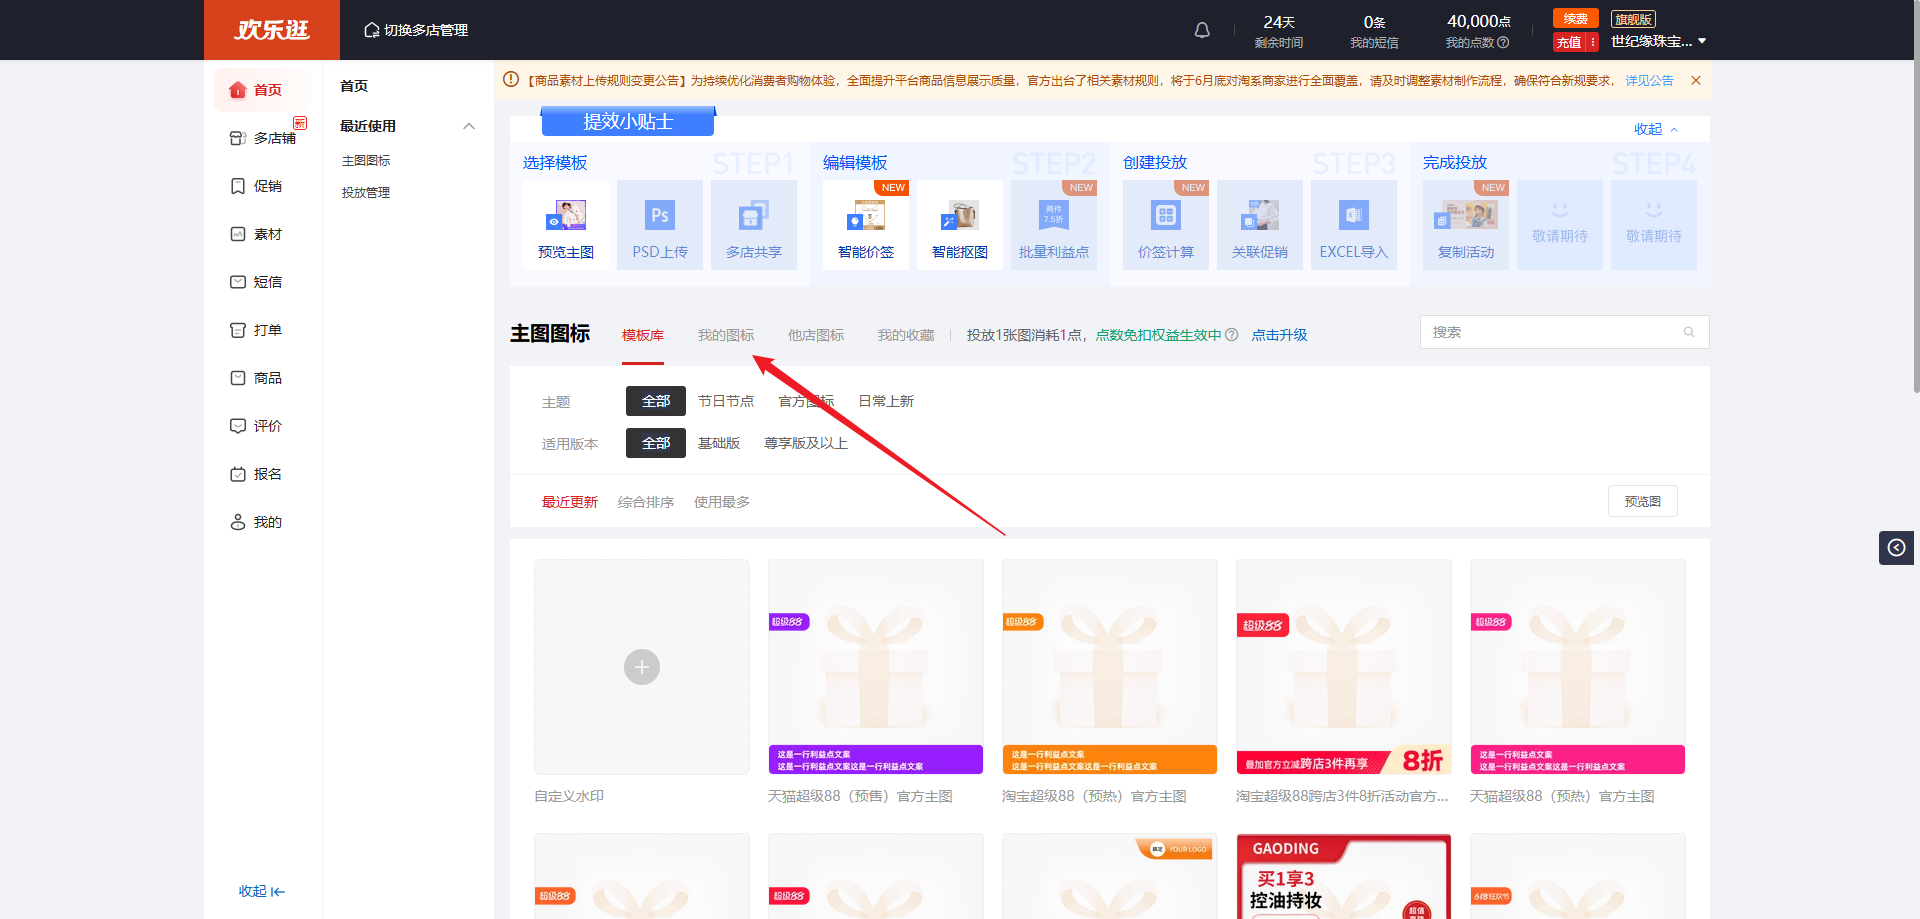Switch to the 我的收藏 tab
This screenshot has height=919, width=1920.
[x=906, y=335]
